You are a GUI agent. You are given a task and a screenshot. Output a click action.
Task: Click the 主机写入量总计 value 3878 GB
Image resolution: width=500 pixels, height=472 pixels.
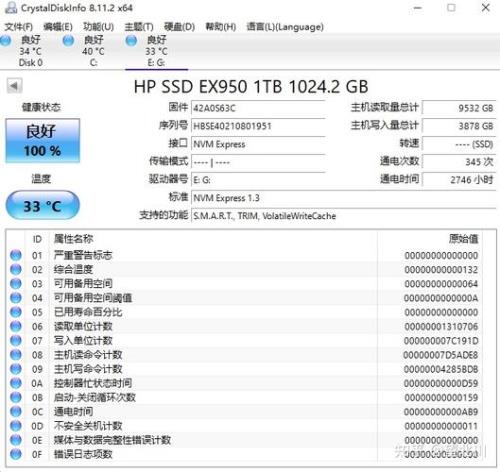coord(459,126)
